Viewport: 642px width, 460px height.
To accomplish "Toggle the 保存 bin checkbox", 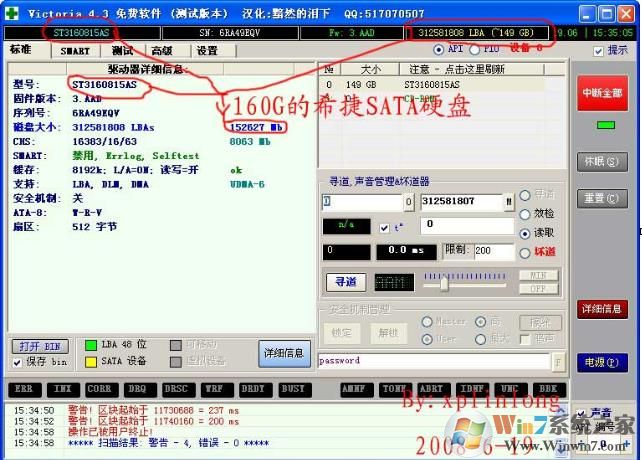I will 17,361.
